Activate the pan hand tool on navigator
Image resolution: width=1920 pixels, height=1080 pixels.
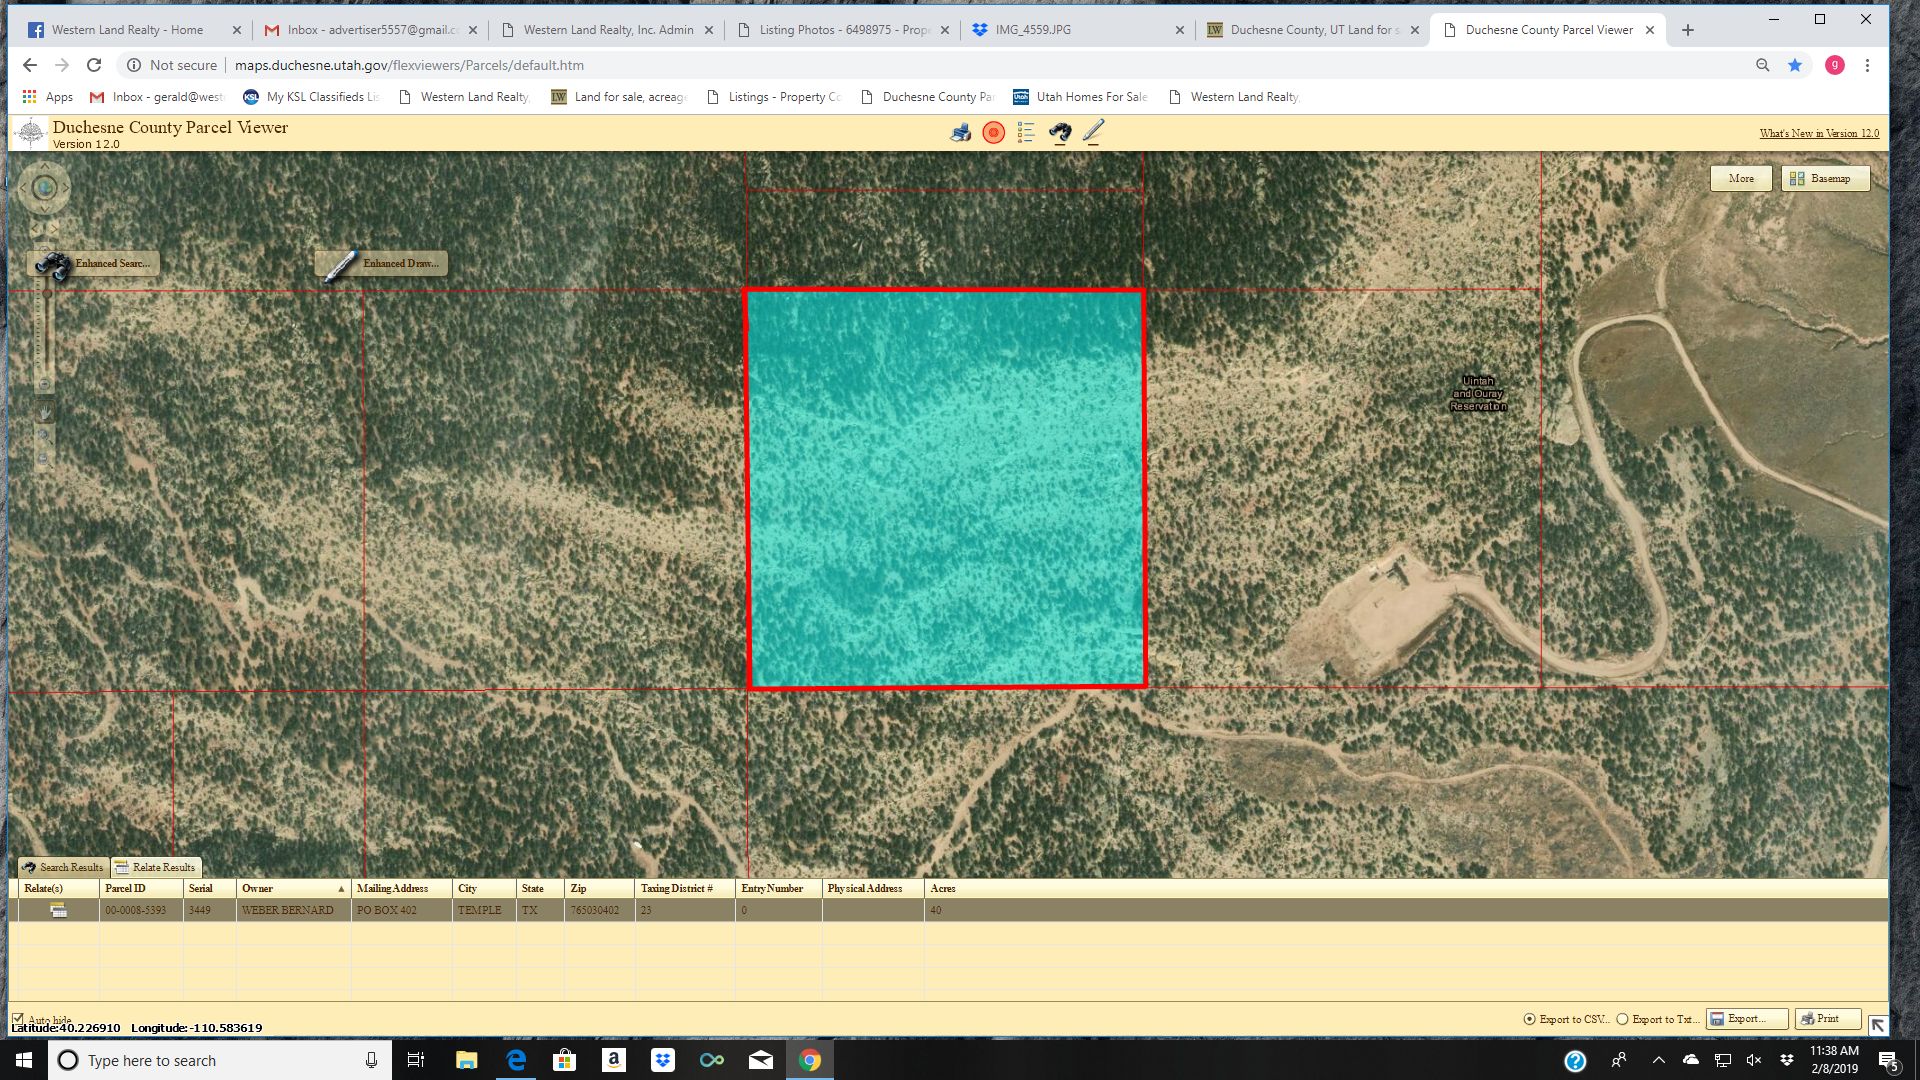coord(44,412)
